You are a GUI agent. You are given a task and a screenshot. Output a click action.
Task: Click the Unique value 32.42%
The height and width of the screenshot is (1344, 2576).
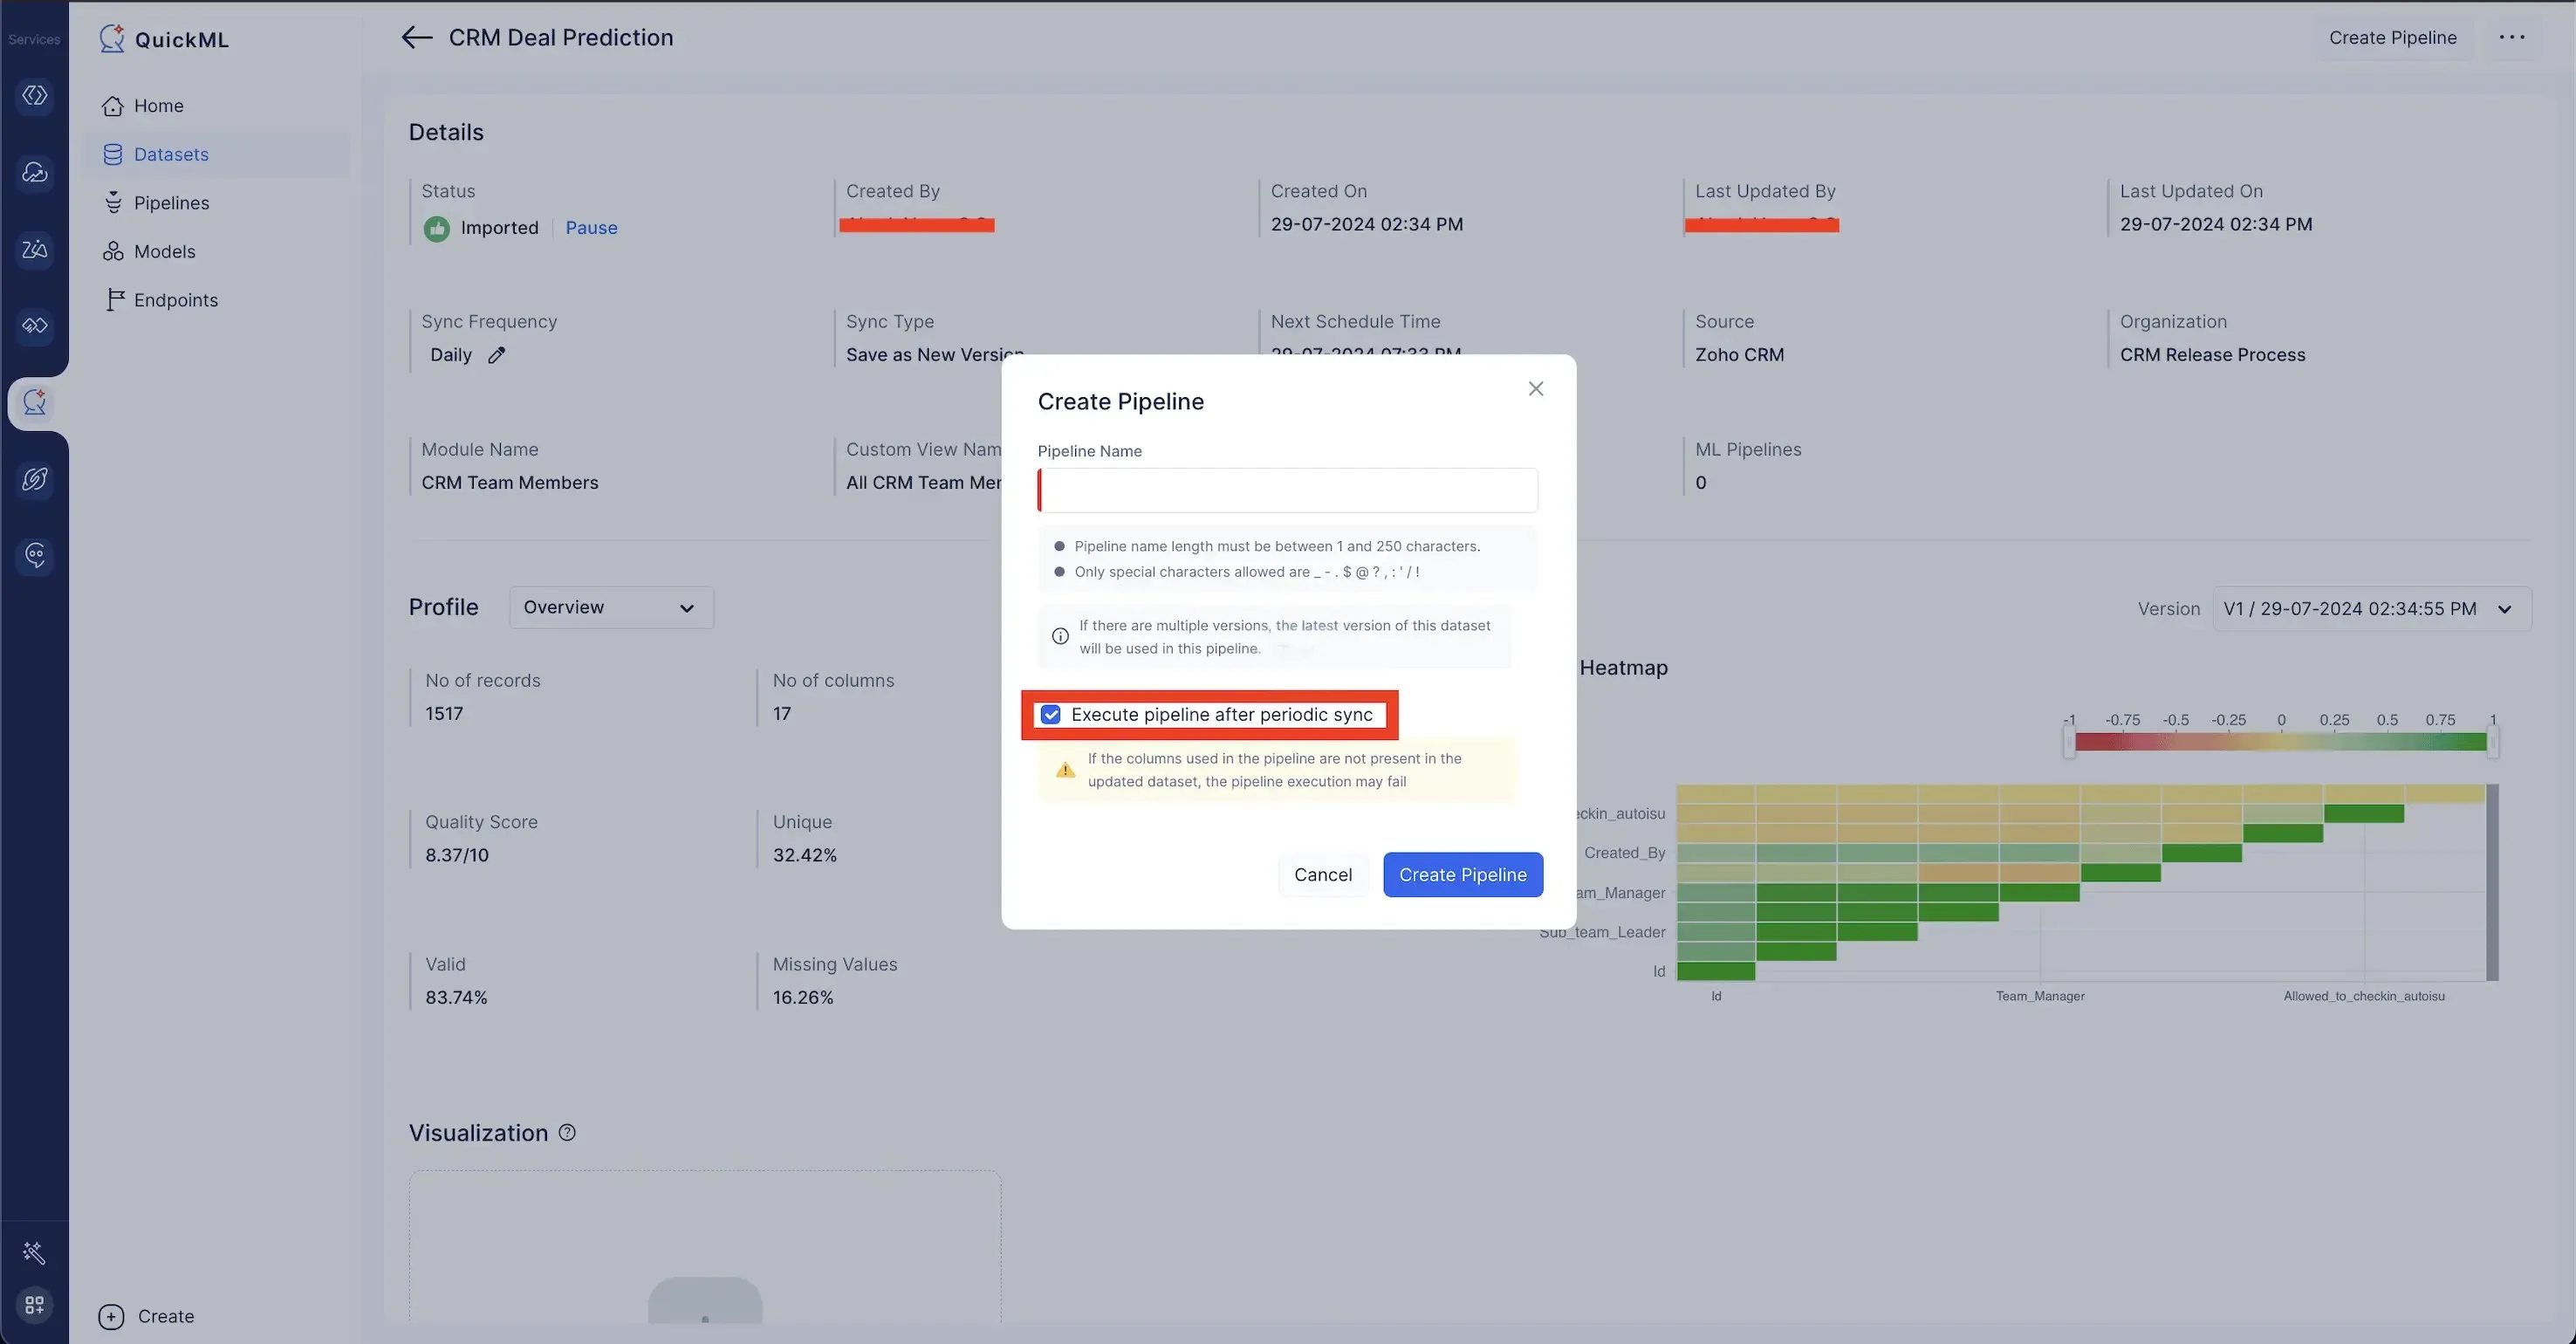pyautogui.click(x=804, y=855)
